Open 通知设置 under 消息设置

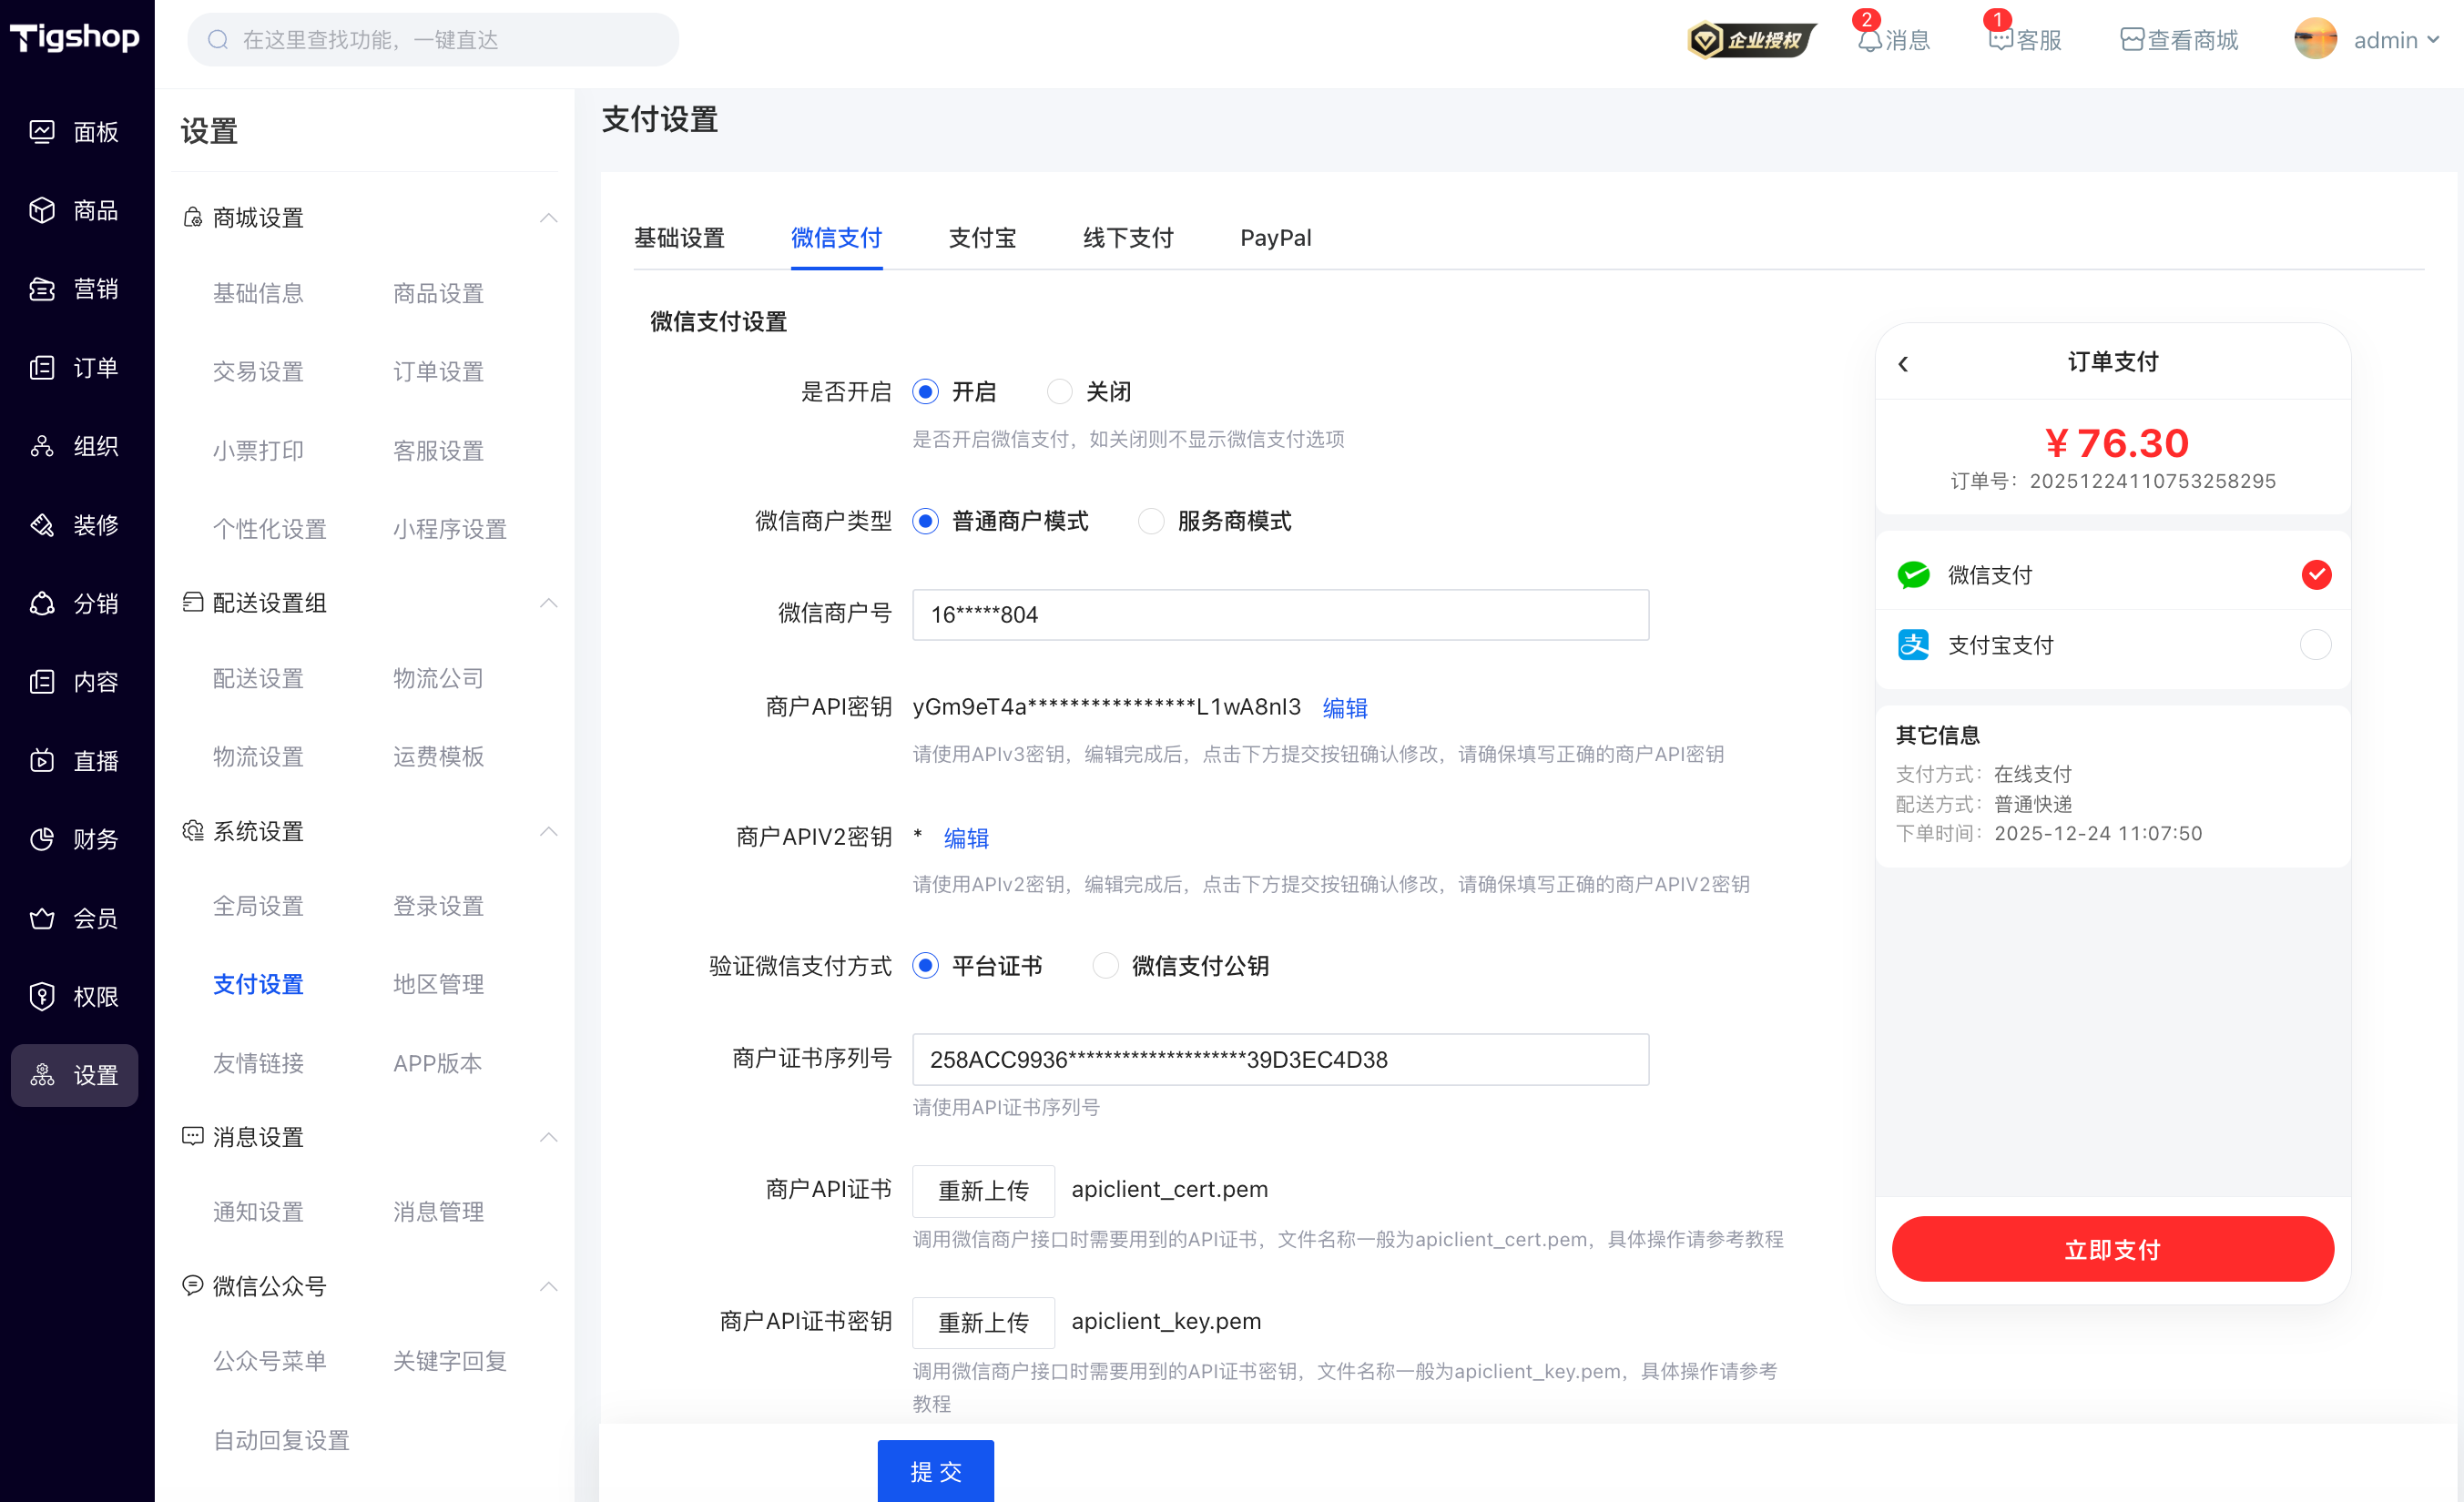tap(258, 1212)
